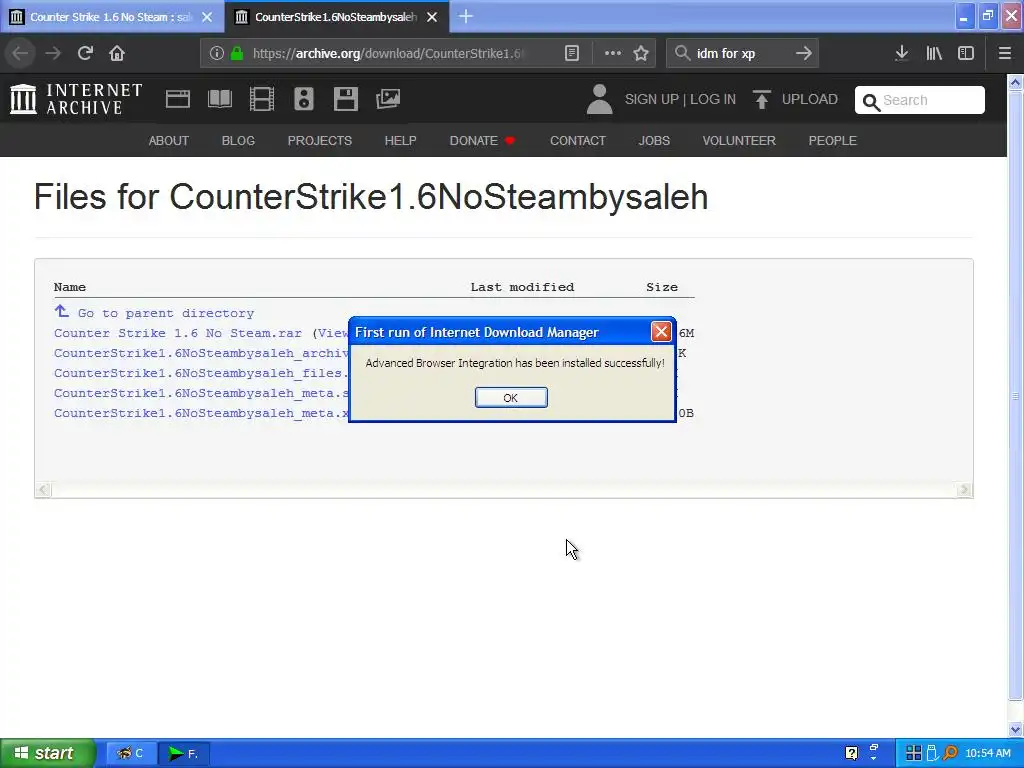Open CounterStrike1.6NoSteambysaleh_archive file link
This screenshot has height=768, width=1024.
[x=201, y=353]
